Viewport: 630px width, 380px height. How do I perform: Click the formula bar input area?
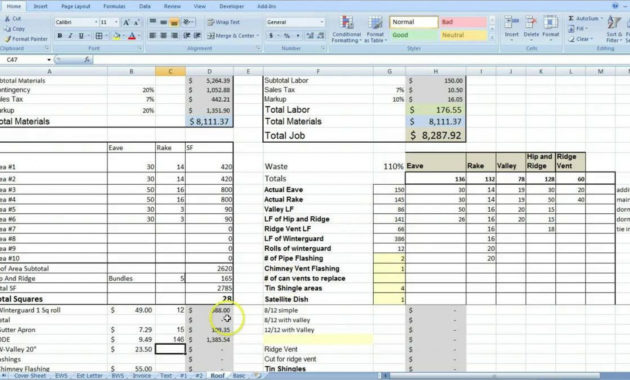(361, 60)
